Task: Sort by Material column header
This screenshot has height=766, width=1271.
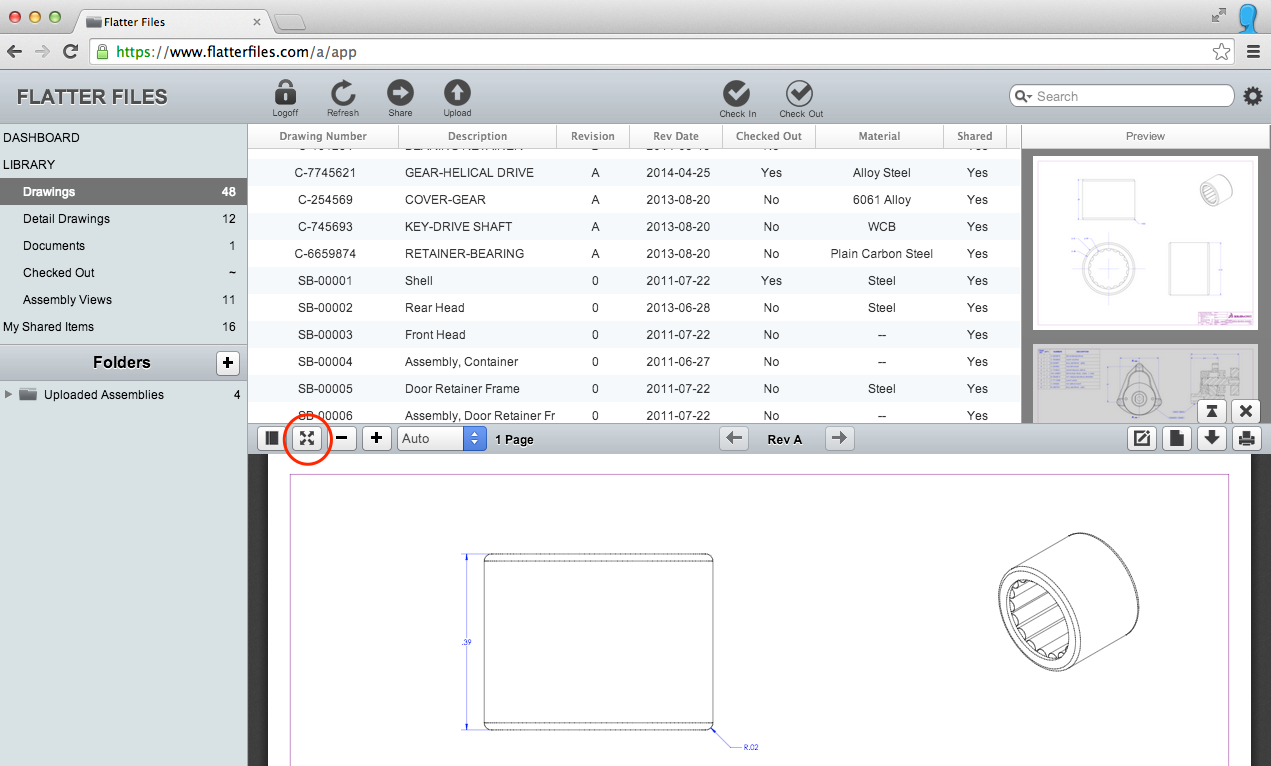Action: click(879, 136)
